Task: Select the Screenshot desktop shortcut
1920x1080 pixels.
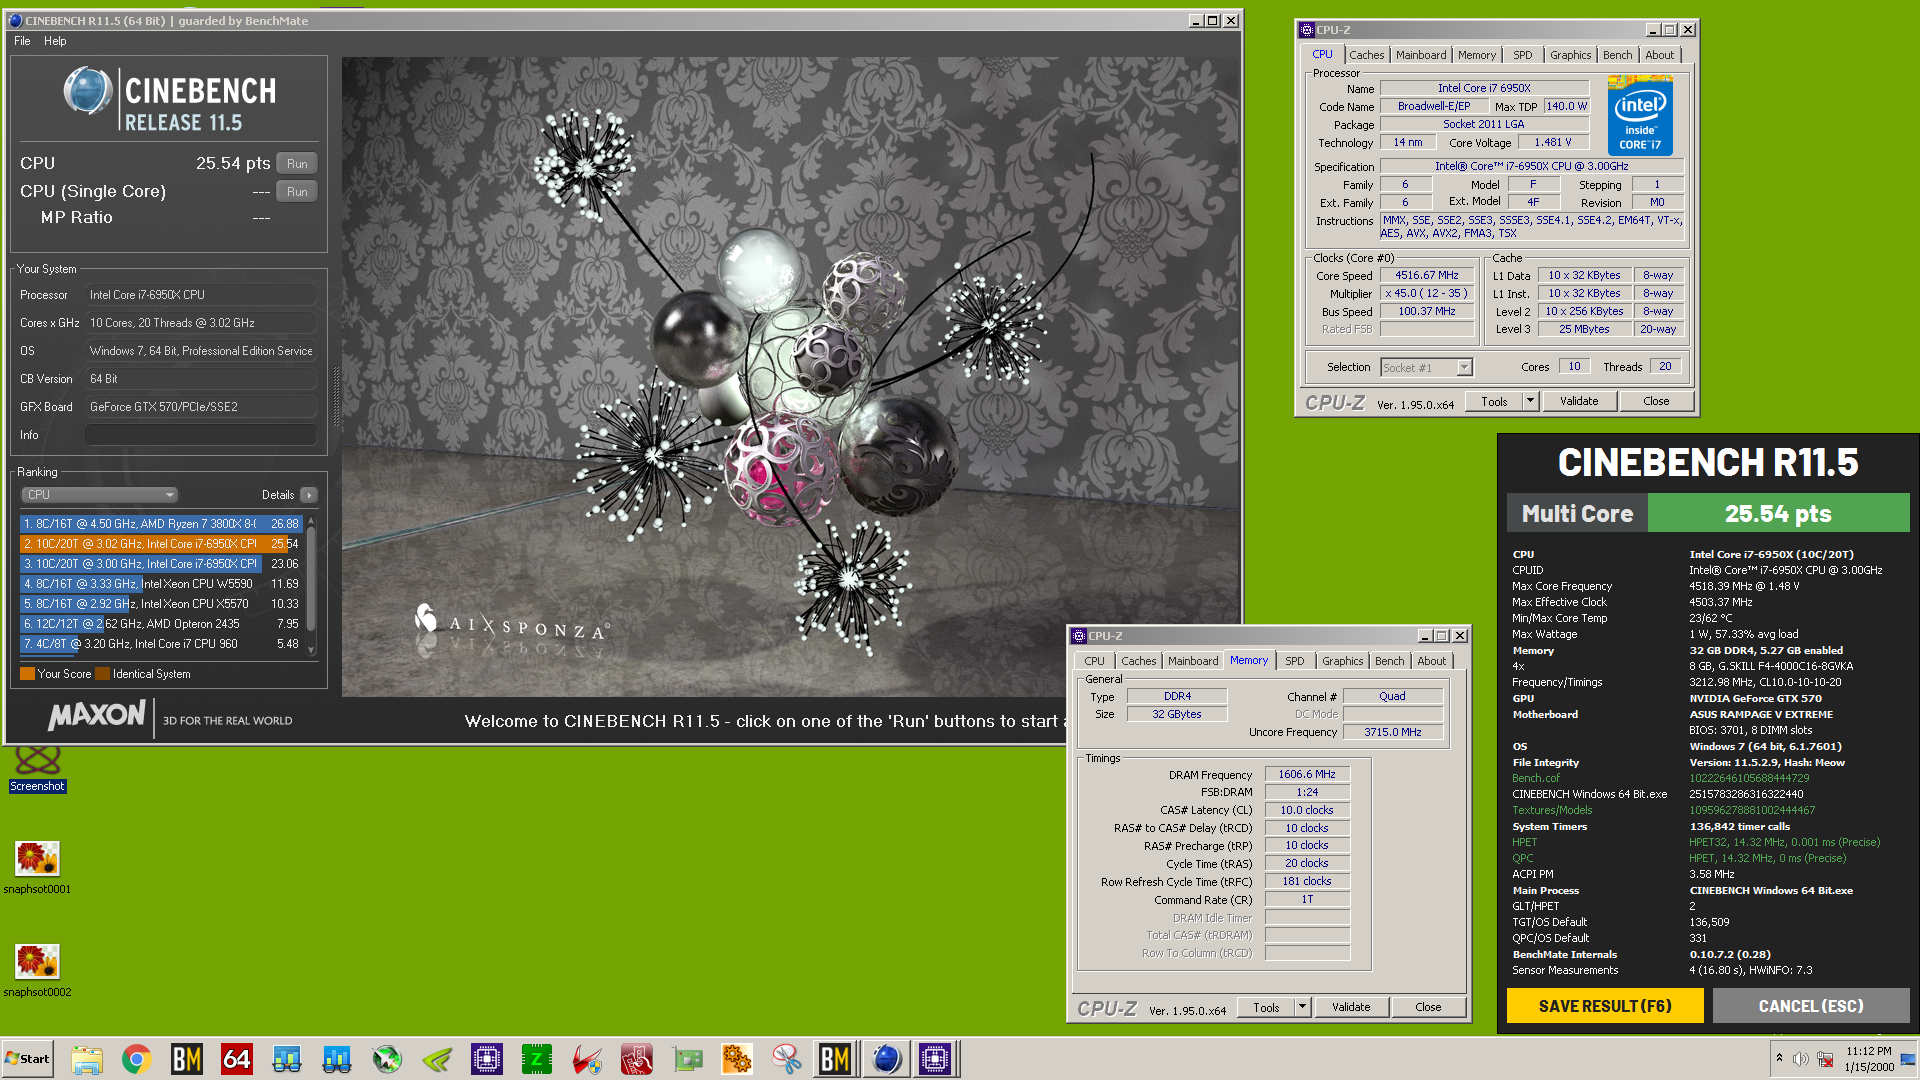Action: [x=38, y=769]
